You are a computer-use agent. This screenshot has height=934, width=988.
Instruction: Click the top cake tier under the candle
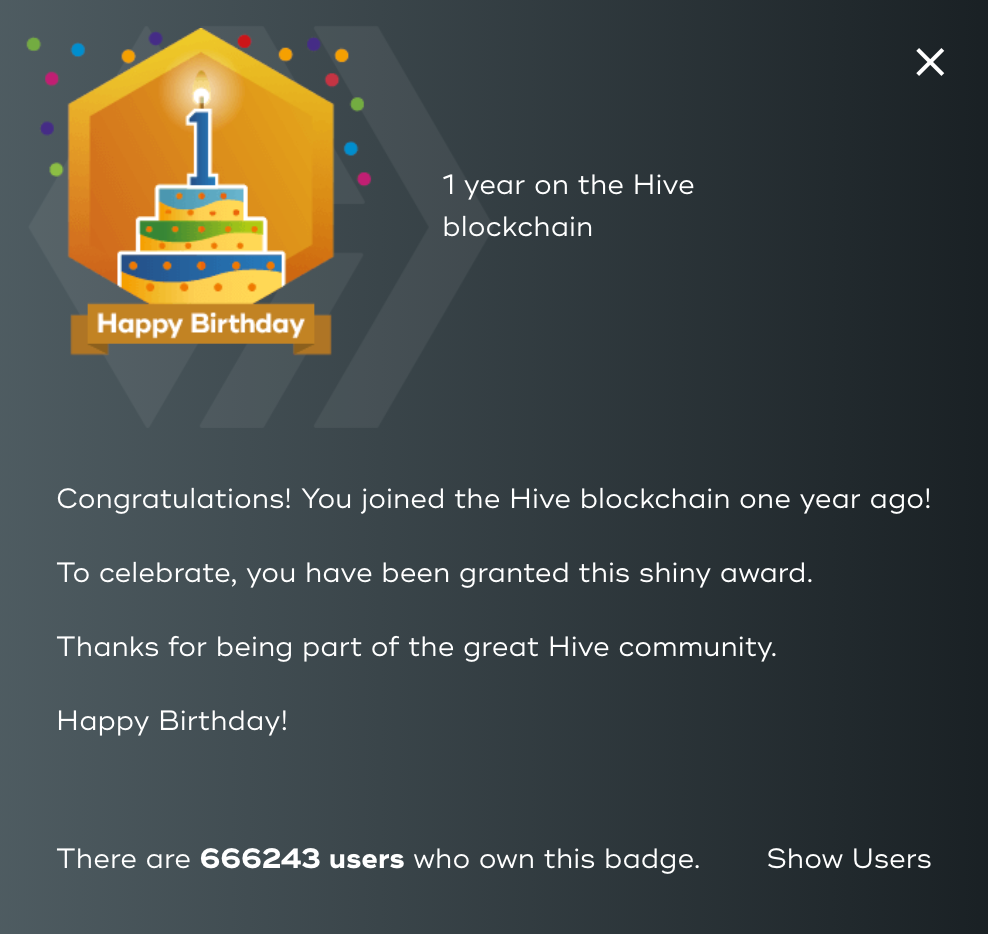click(x=202, y=202)
